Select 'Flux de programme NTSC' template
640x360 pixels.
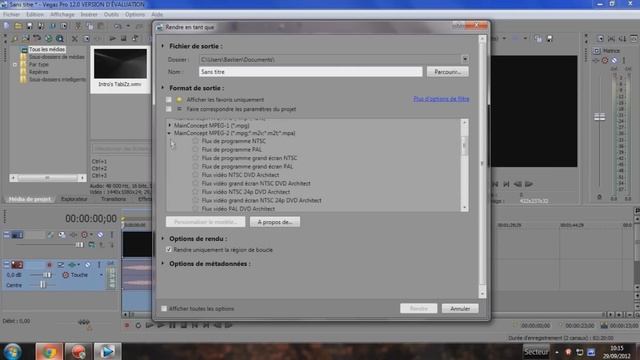tap(233, 141)
